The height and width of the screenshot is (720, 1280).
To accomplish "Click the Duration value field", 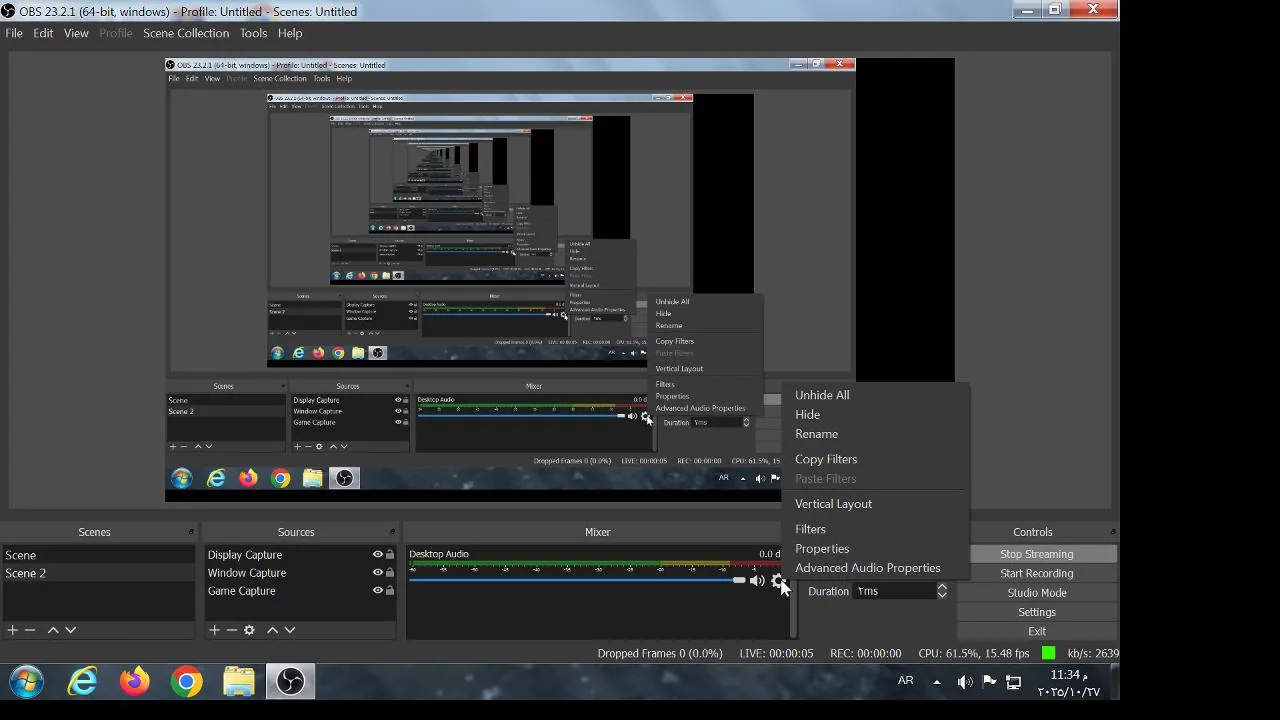I will click(x=894, y=591).
